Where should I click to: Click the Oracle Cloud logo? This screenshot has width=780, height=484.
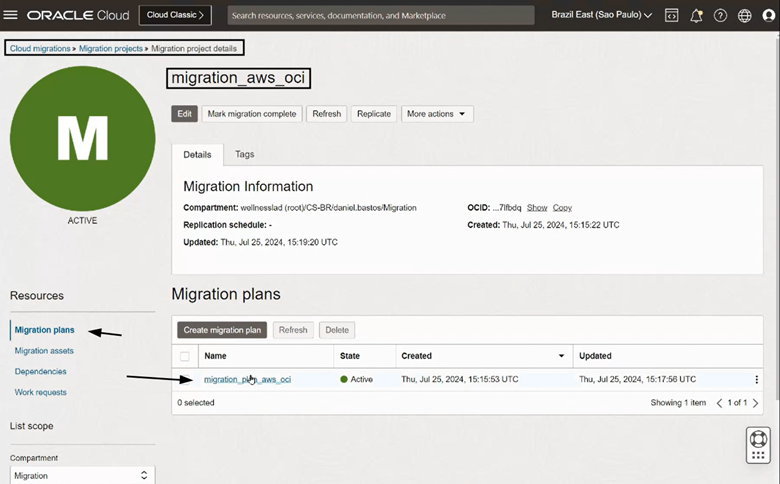pyautogui.click(x=78, y=15)
